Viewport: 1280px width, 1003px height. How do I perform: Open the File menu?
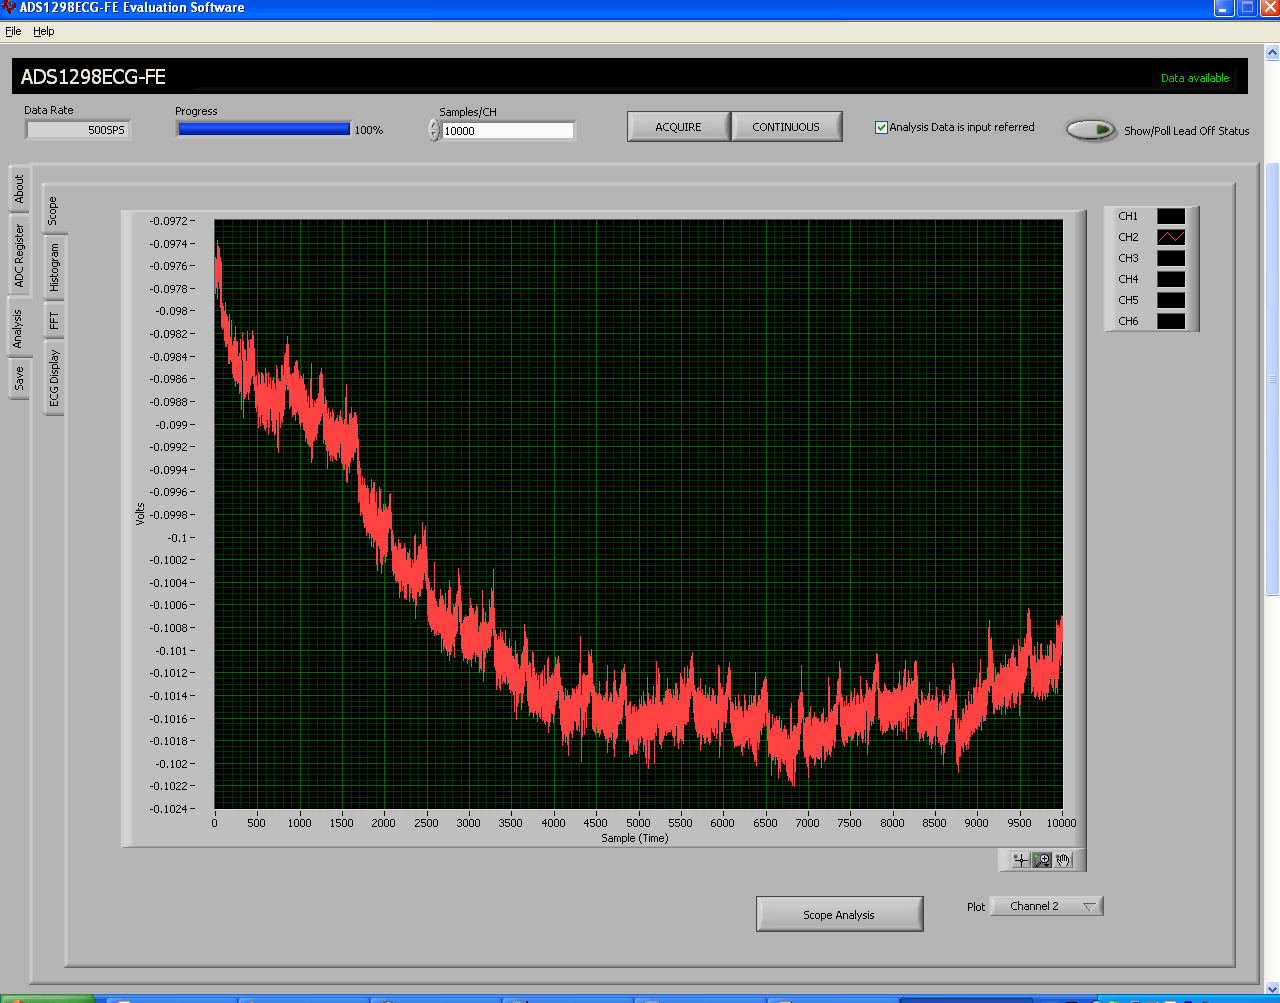pos(13,31)
